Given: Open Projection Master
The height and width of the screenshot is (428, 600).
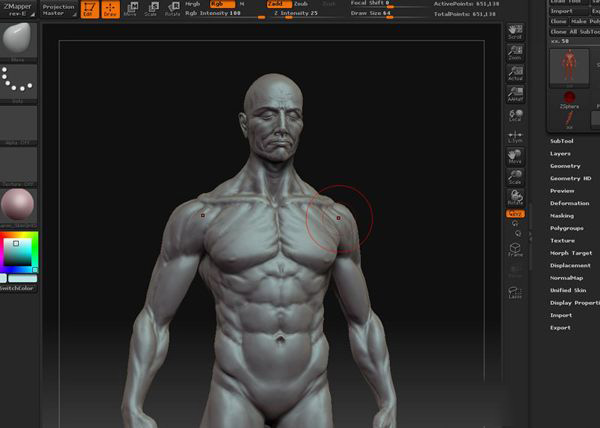Looking at the screenshot, I should click(x=59, y=9).
